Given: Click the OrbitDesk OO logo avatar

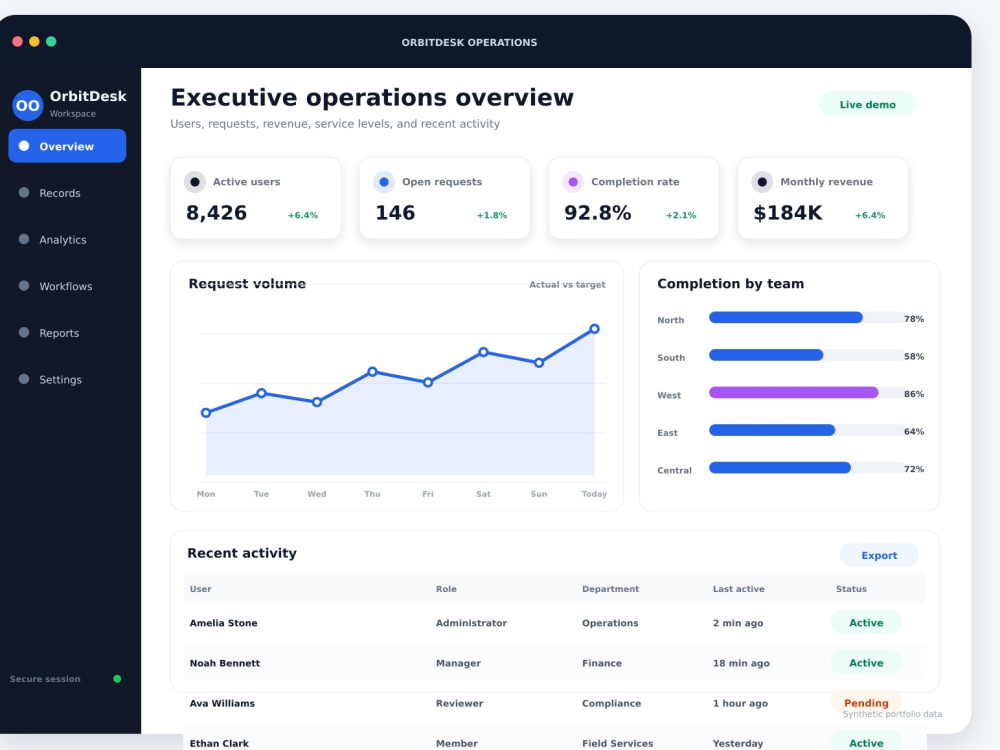Looking at the screenshot, I should click(x=27, y=105).
